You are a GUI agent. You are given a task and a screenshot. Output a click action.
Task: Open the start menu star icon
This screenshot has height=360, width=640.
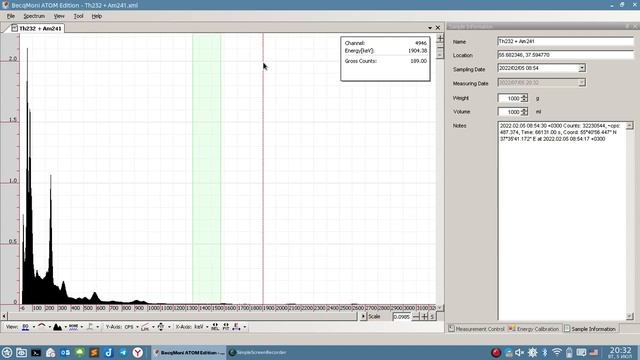7,353
